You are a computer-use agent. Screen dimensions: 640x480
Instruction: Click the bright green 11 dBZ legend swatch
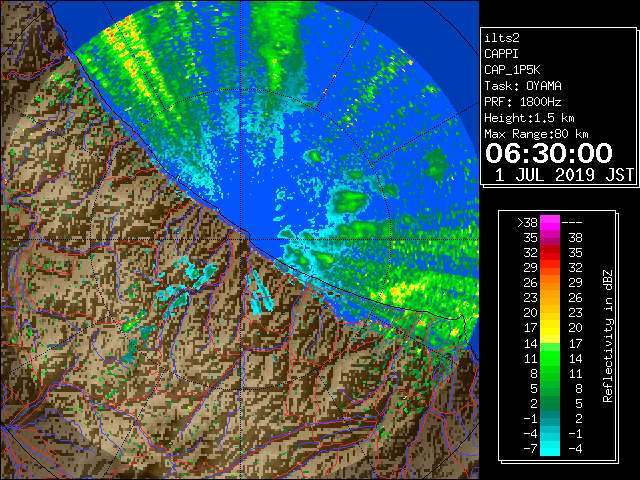tap(550, 358)
